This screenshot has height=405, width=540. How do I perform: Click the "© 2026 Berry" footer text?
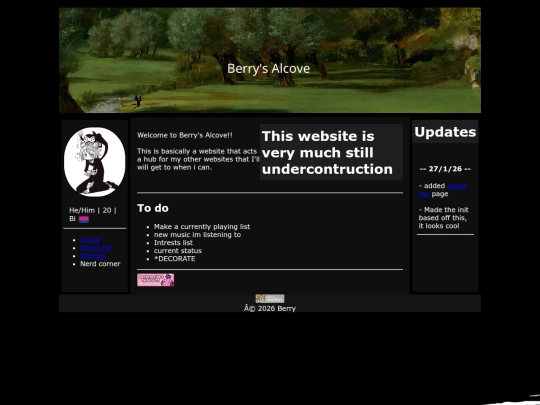click(x=270, y=309)
